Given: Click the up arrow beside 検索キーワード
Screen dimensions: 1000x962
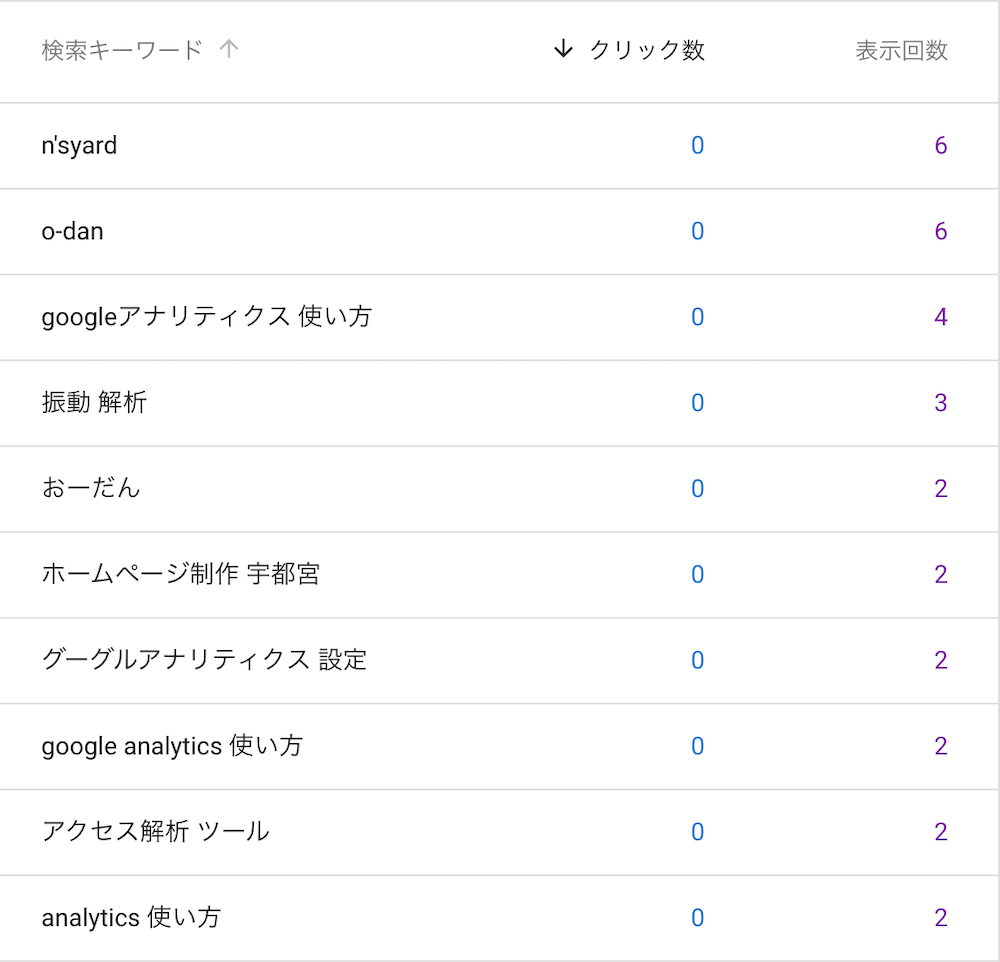Looking at the screenshot, I should click(x=228, y=49).
